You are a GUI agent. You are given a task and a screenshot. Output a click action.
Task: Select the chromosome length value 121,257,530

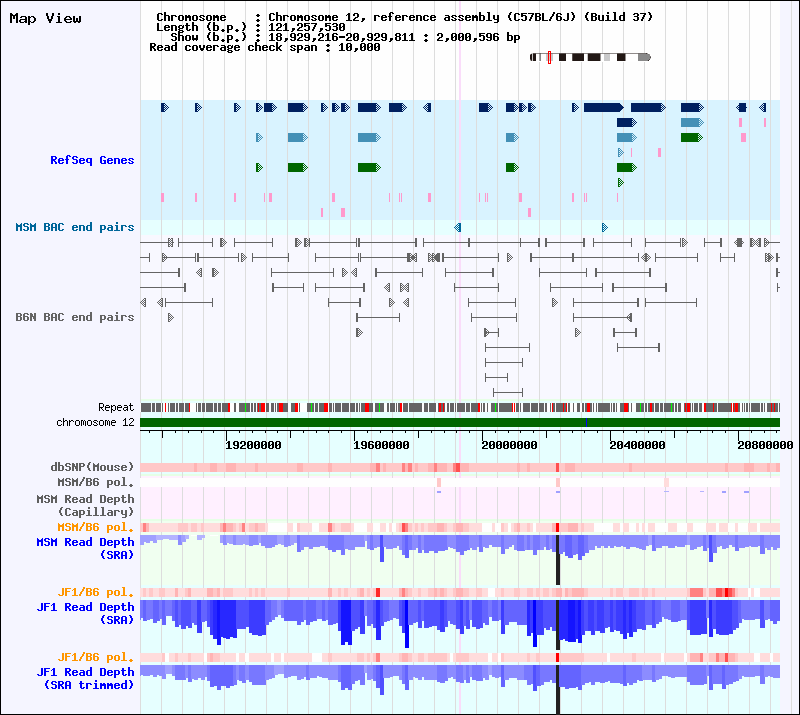click(x=307, y=27)
